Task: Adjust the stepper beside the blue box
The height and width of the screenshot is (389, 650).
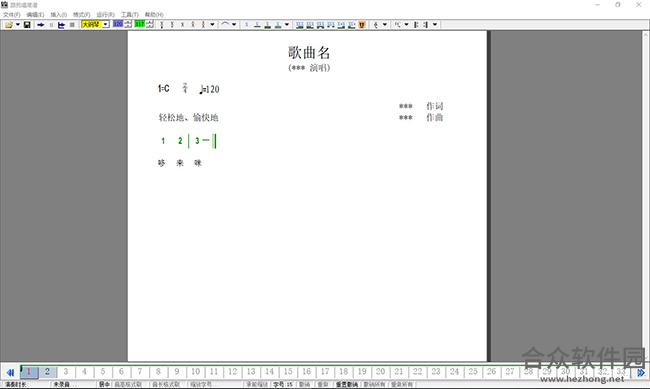Action: [128, 24]
